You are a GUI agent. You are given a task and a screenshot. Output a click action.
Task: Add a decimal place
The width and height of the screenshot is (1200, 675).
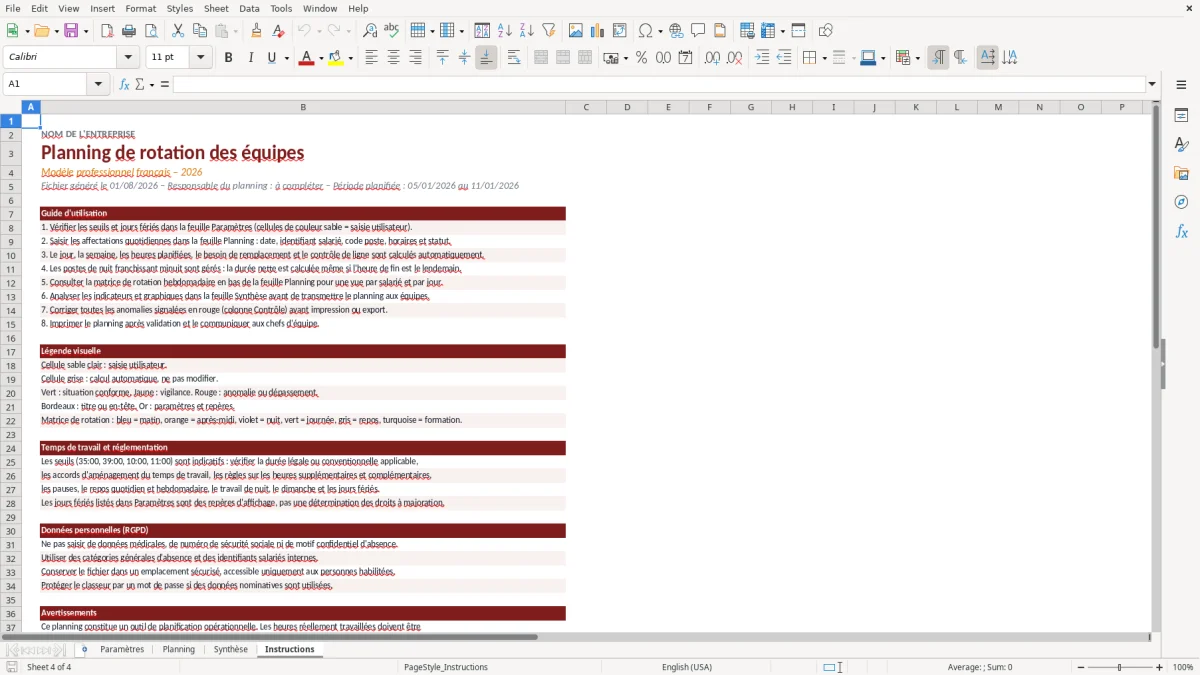point(712,58)
